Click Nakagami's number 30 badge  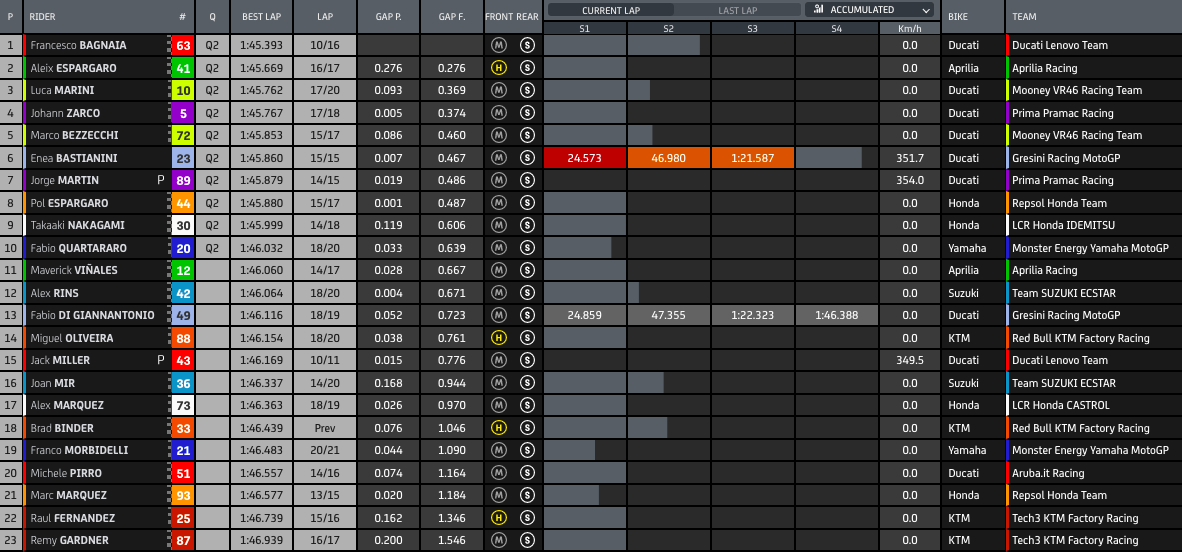click(x=183, y=225)
